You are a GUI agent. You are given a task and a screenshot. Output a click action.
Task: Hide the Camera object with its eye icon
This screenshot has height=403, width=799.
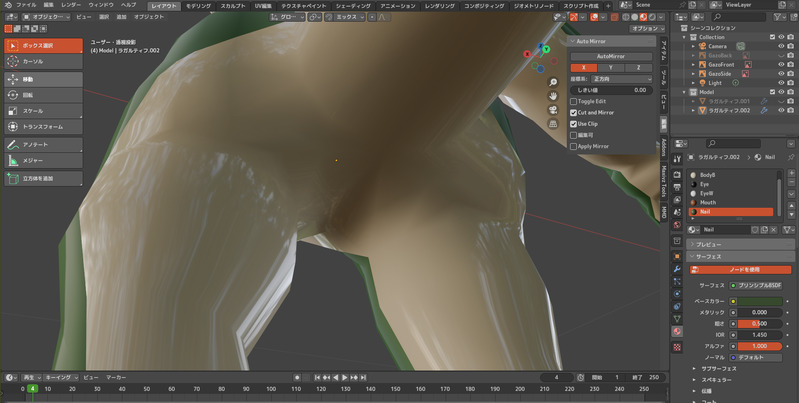pyautogui.click(x=781, y=46)
